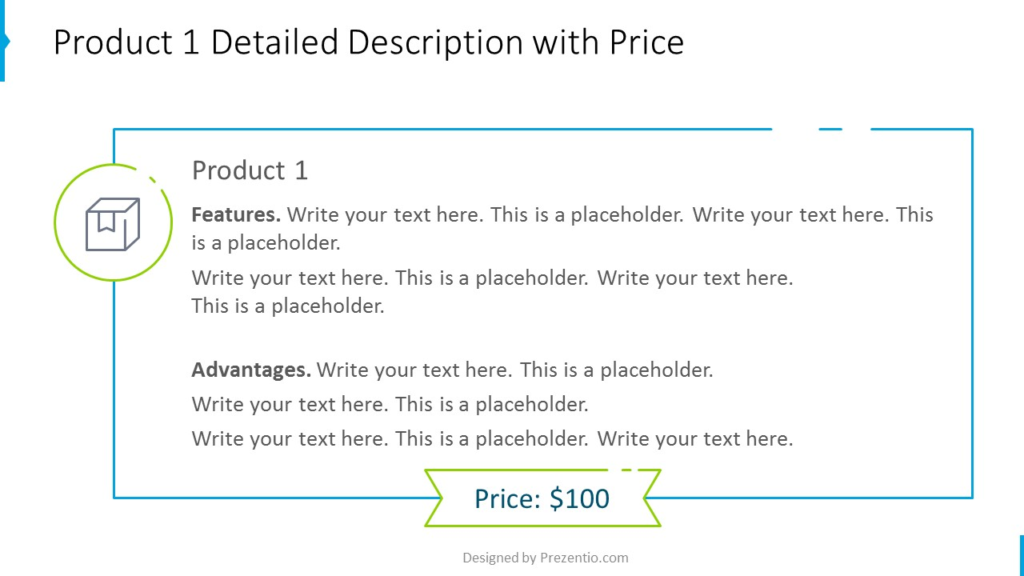The height and width of the screenshot is (576, 1024).
Task: Click the Advantages first line text
Action: pos(452,370)
